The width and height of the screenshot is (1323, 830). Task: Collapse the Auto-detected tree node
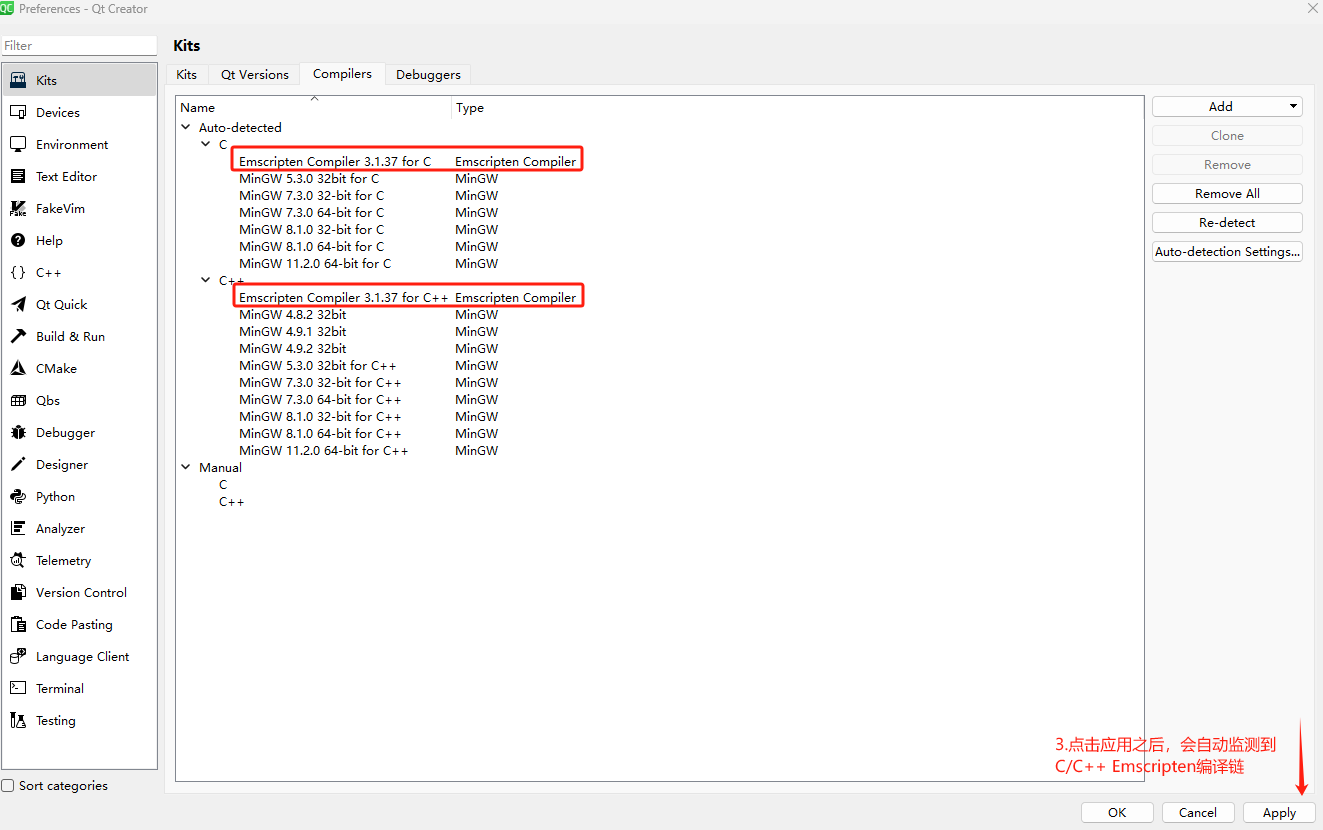coord(186,127)
